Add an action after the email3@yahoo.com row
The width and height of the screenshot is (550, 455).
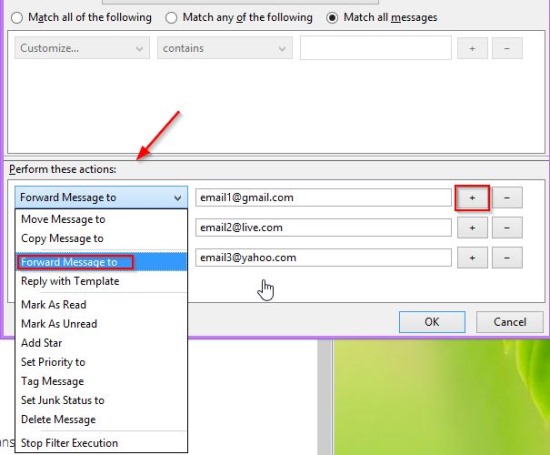tap(472, 258)
